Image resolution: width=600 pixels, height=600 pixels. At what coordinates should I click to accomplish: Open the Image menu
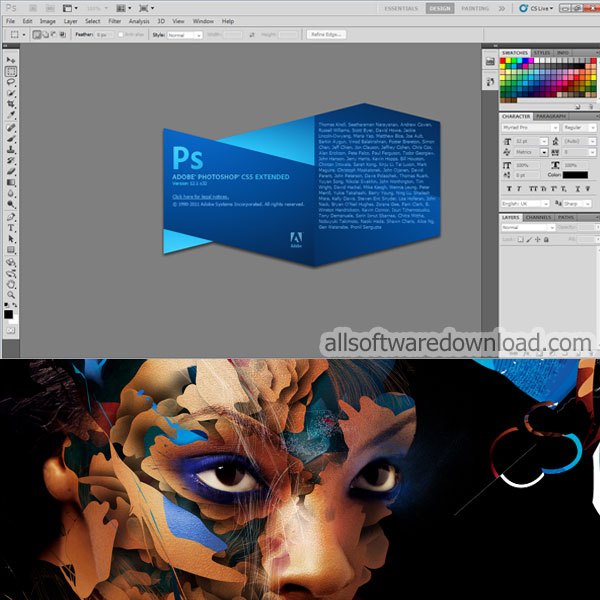47,21
